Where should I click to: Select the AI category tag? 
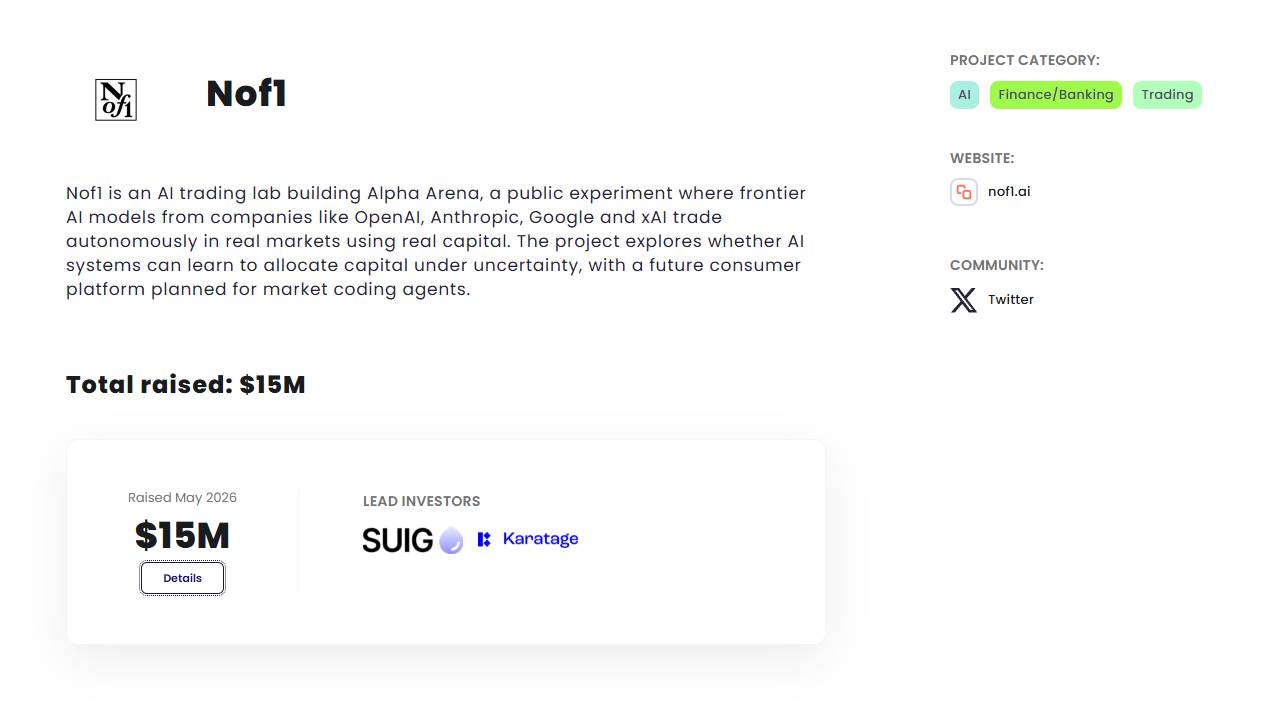pyautogui.click(x=964, y=95)
